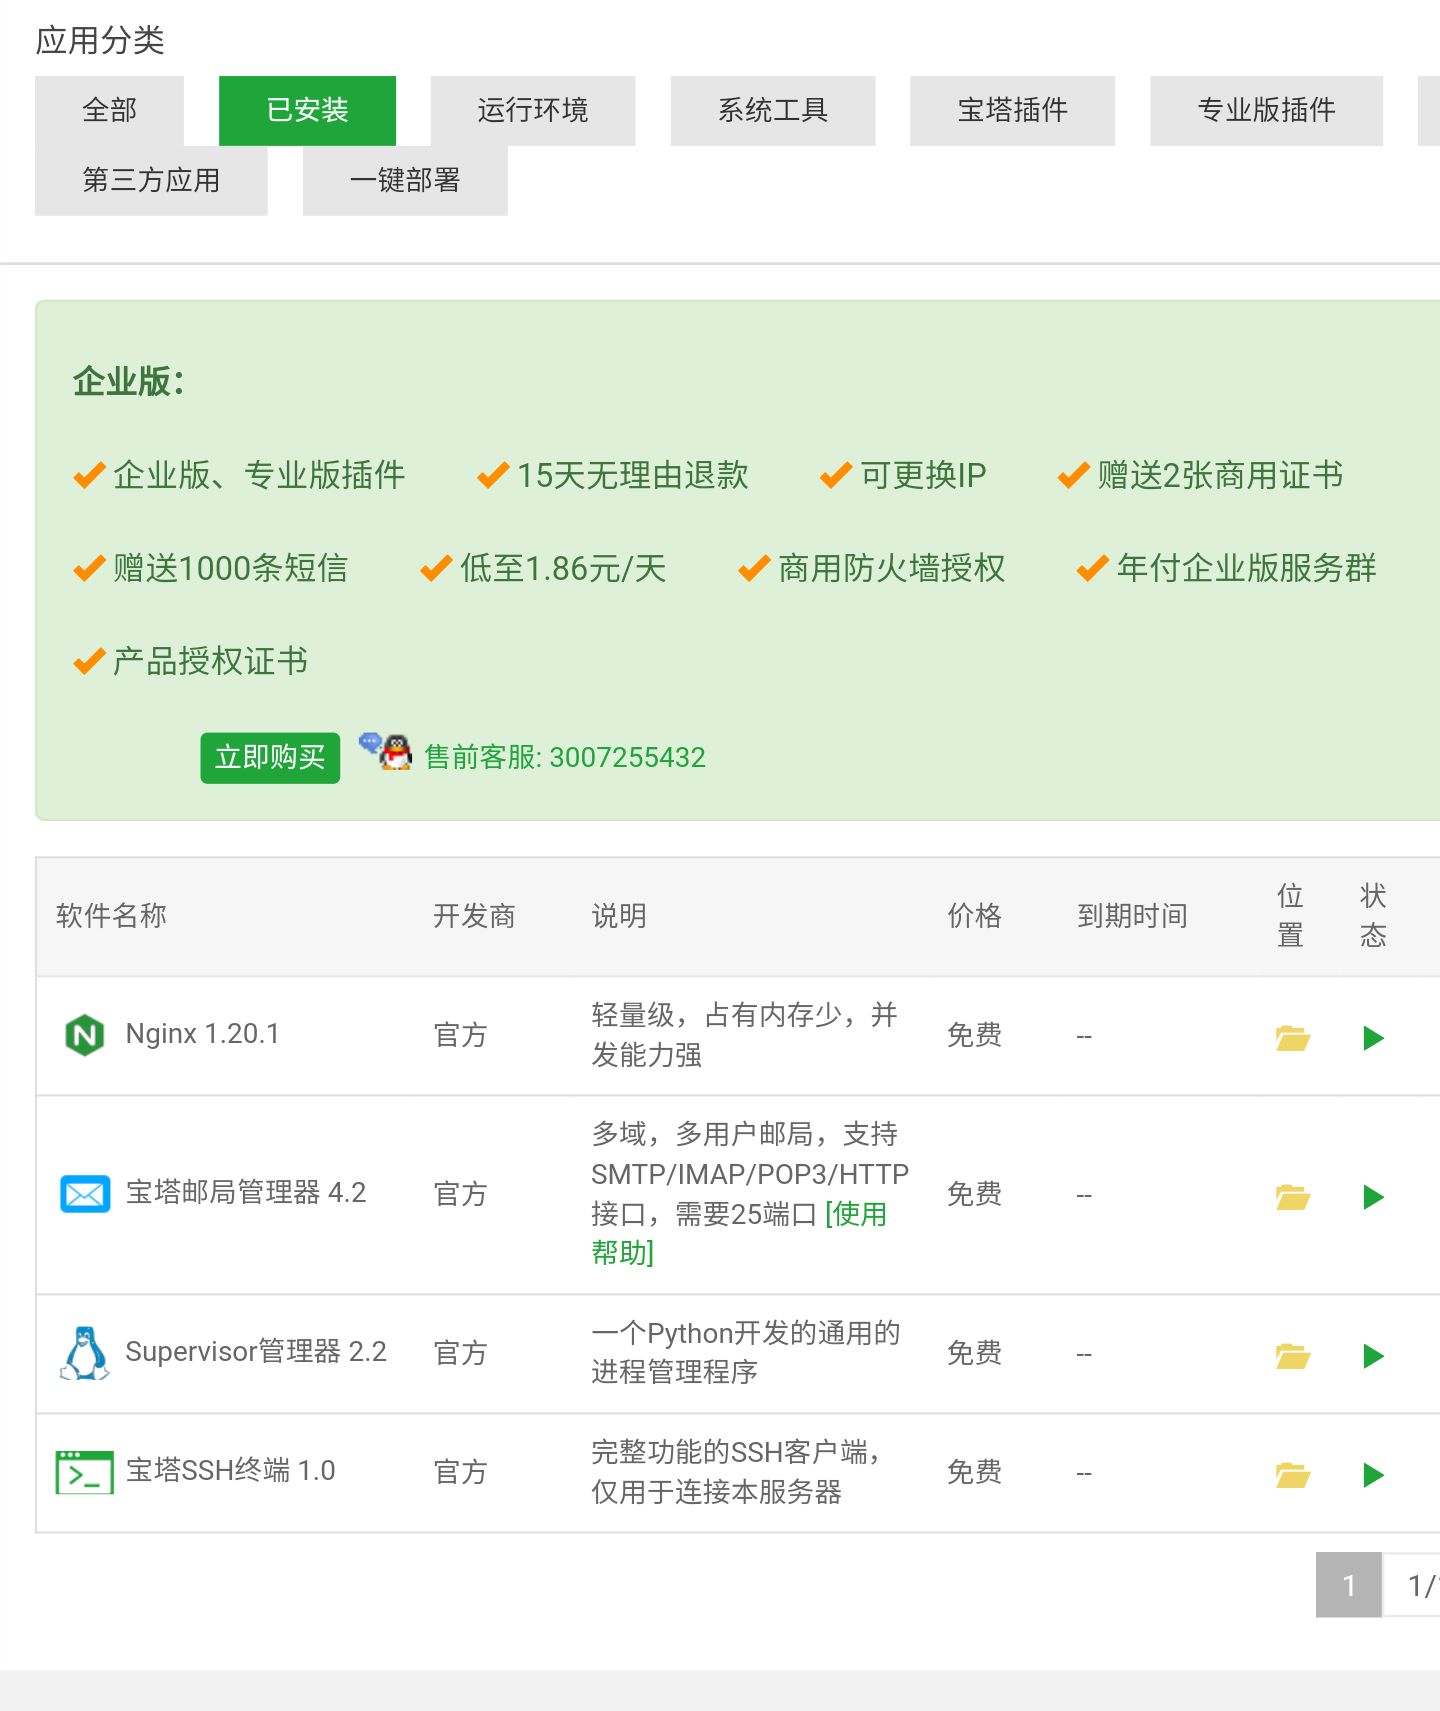1440x1711 pixels.
Task: Click 年付企业版服务群 feature text
Action: [x=1246, y=568]
